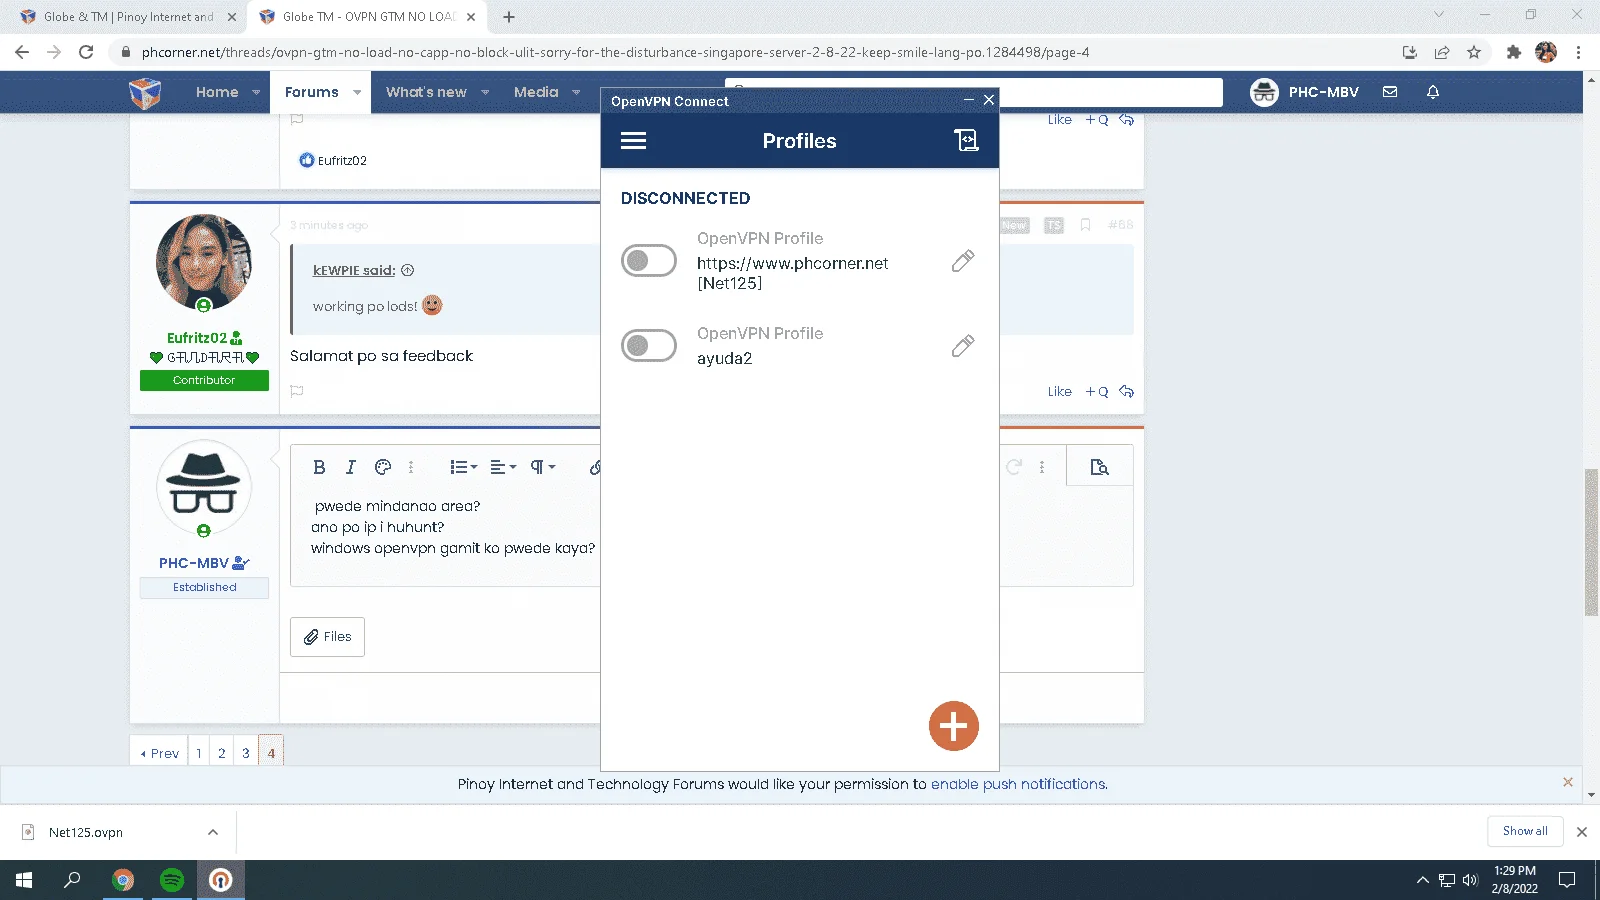Open the Forums nav tab
The image size is (1600, 900).
point(312,92)
